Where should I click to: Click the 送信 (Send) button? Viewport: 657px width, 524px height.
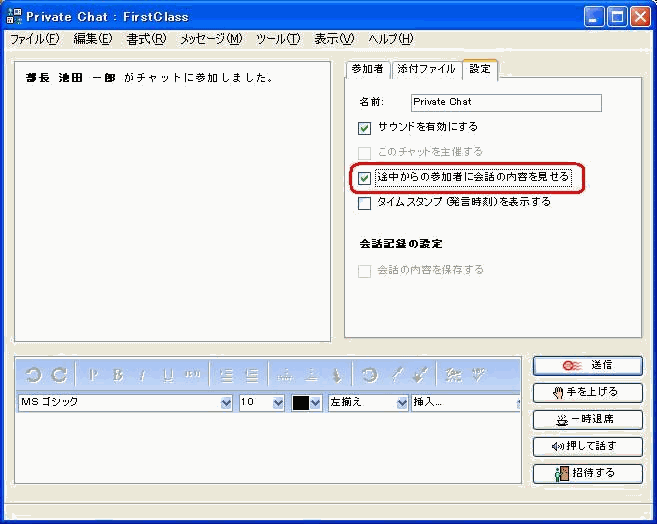tap(587, 366)
